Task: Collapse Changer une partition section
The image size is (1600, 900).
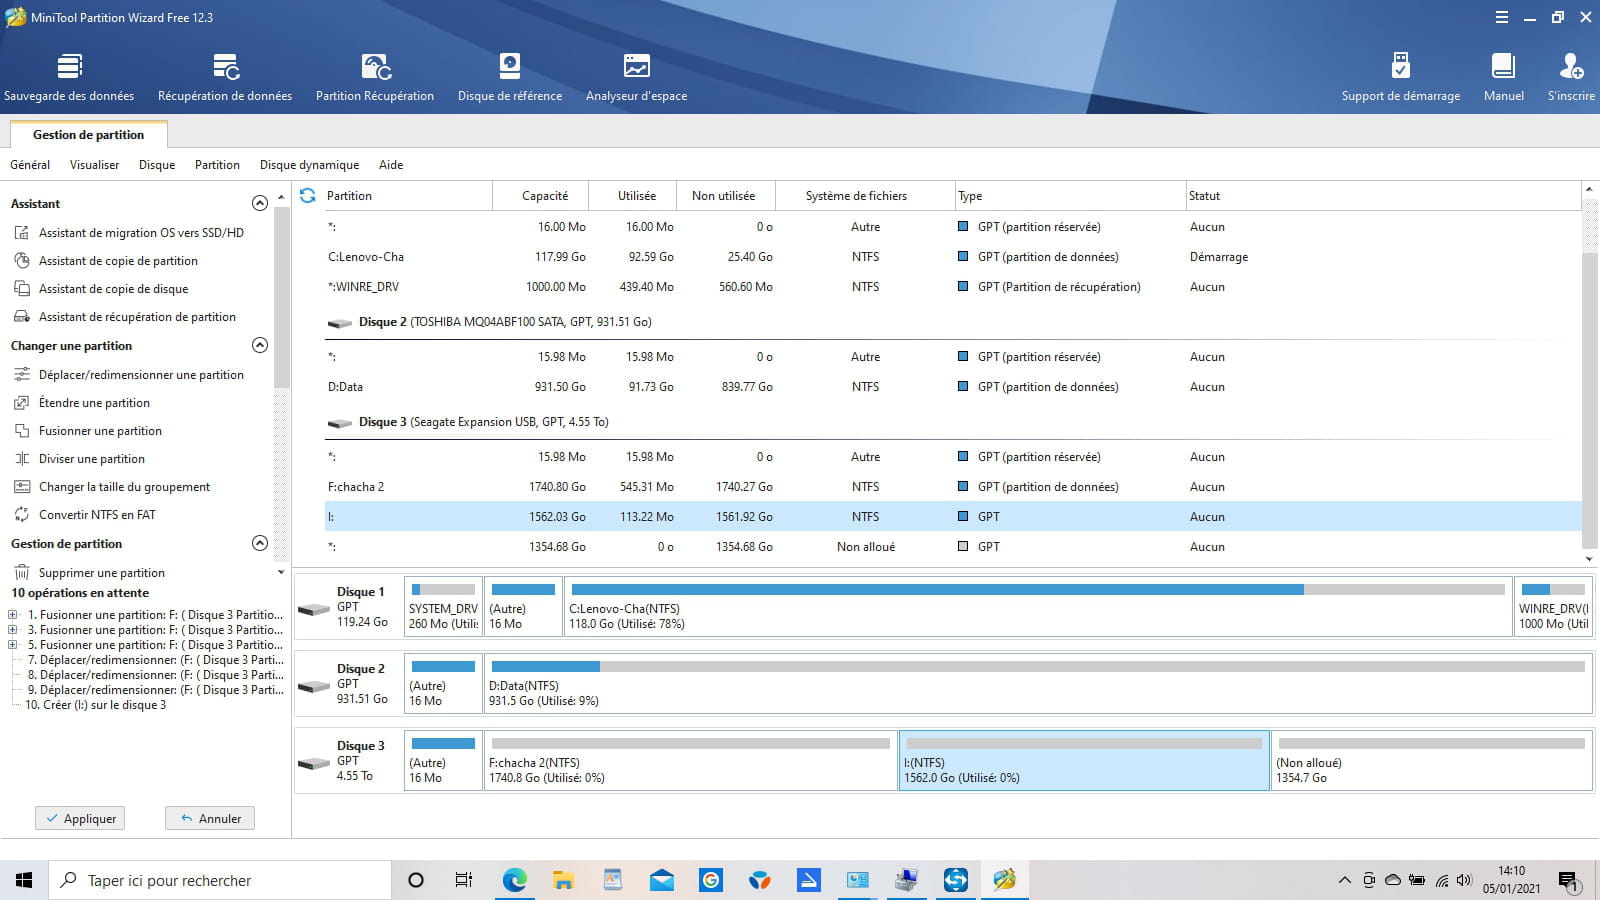Action: pyautogui.click(x=260, y=345)
